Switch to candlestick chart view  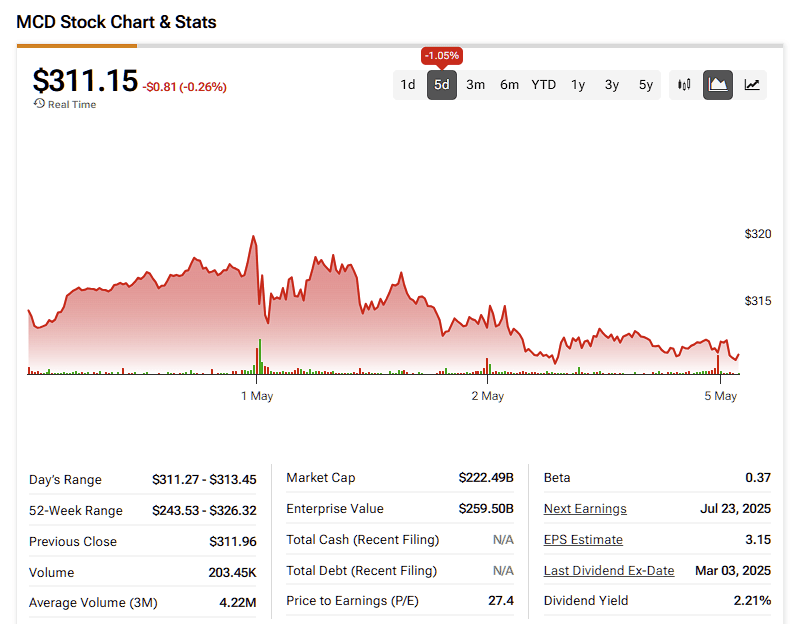[684, 85]
